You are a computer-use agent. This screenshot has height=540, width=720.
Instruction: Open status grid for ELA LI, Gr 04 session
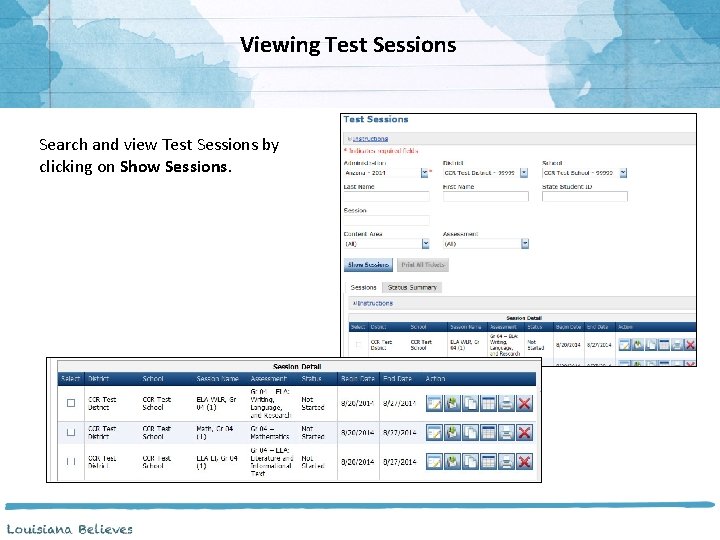tap(488, 461)
